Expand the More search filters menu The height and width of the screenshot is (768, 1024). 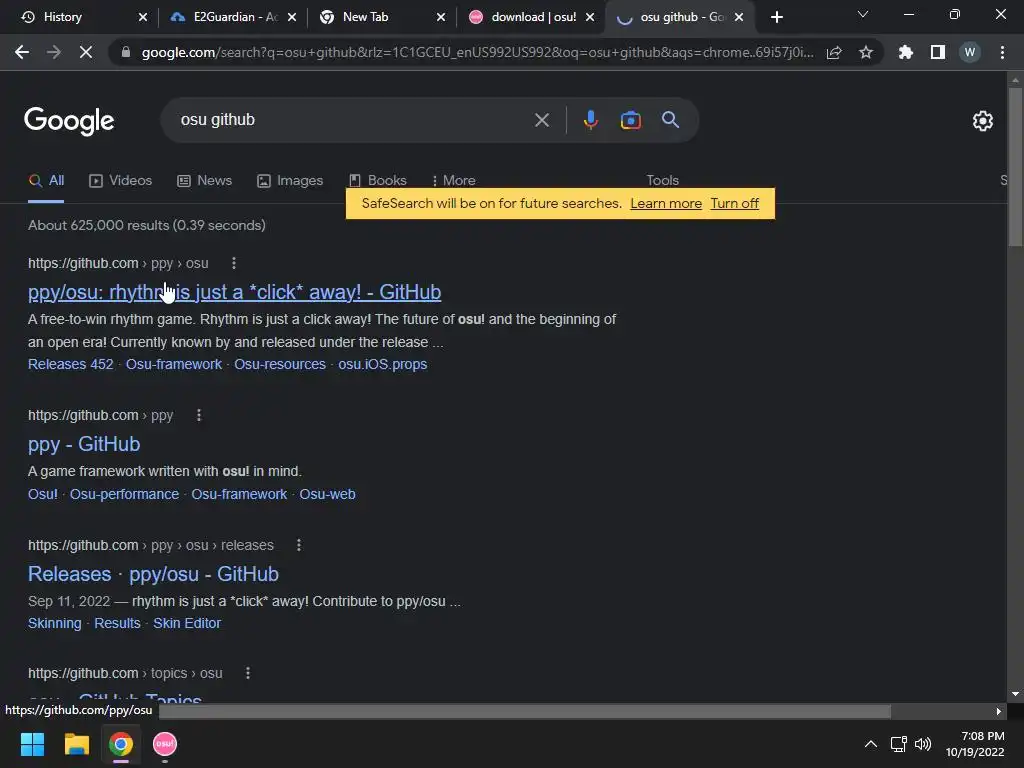[453, 181]
